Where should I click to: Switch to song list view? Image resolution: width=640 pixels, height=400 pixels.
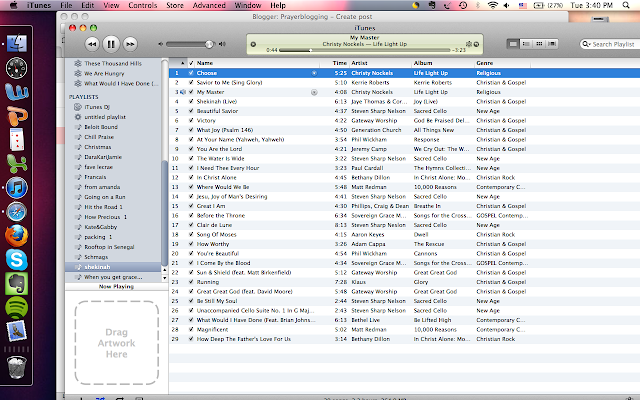[513, 44]
